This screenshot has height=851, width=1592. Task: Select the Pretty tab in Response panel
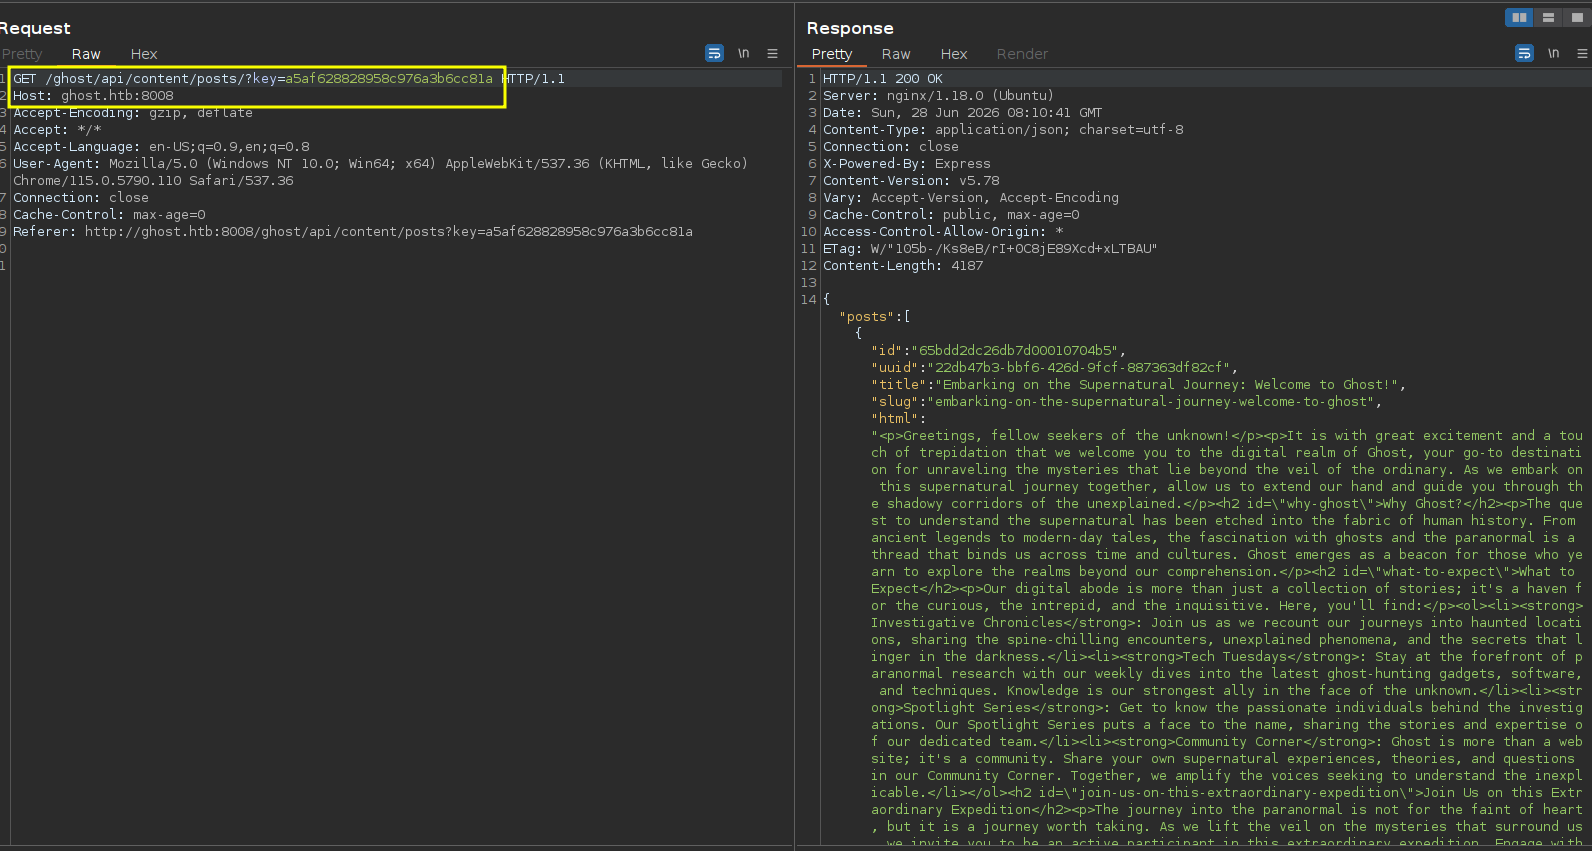pyautogui.click(x=832, y=54)
